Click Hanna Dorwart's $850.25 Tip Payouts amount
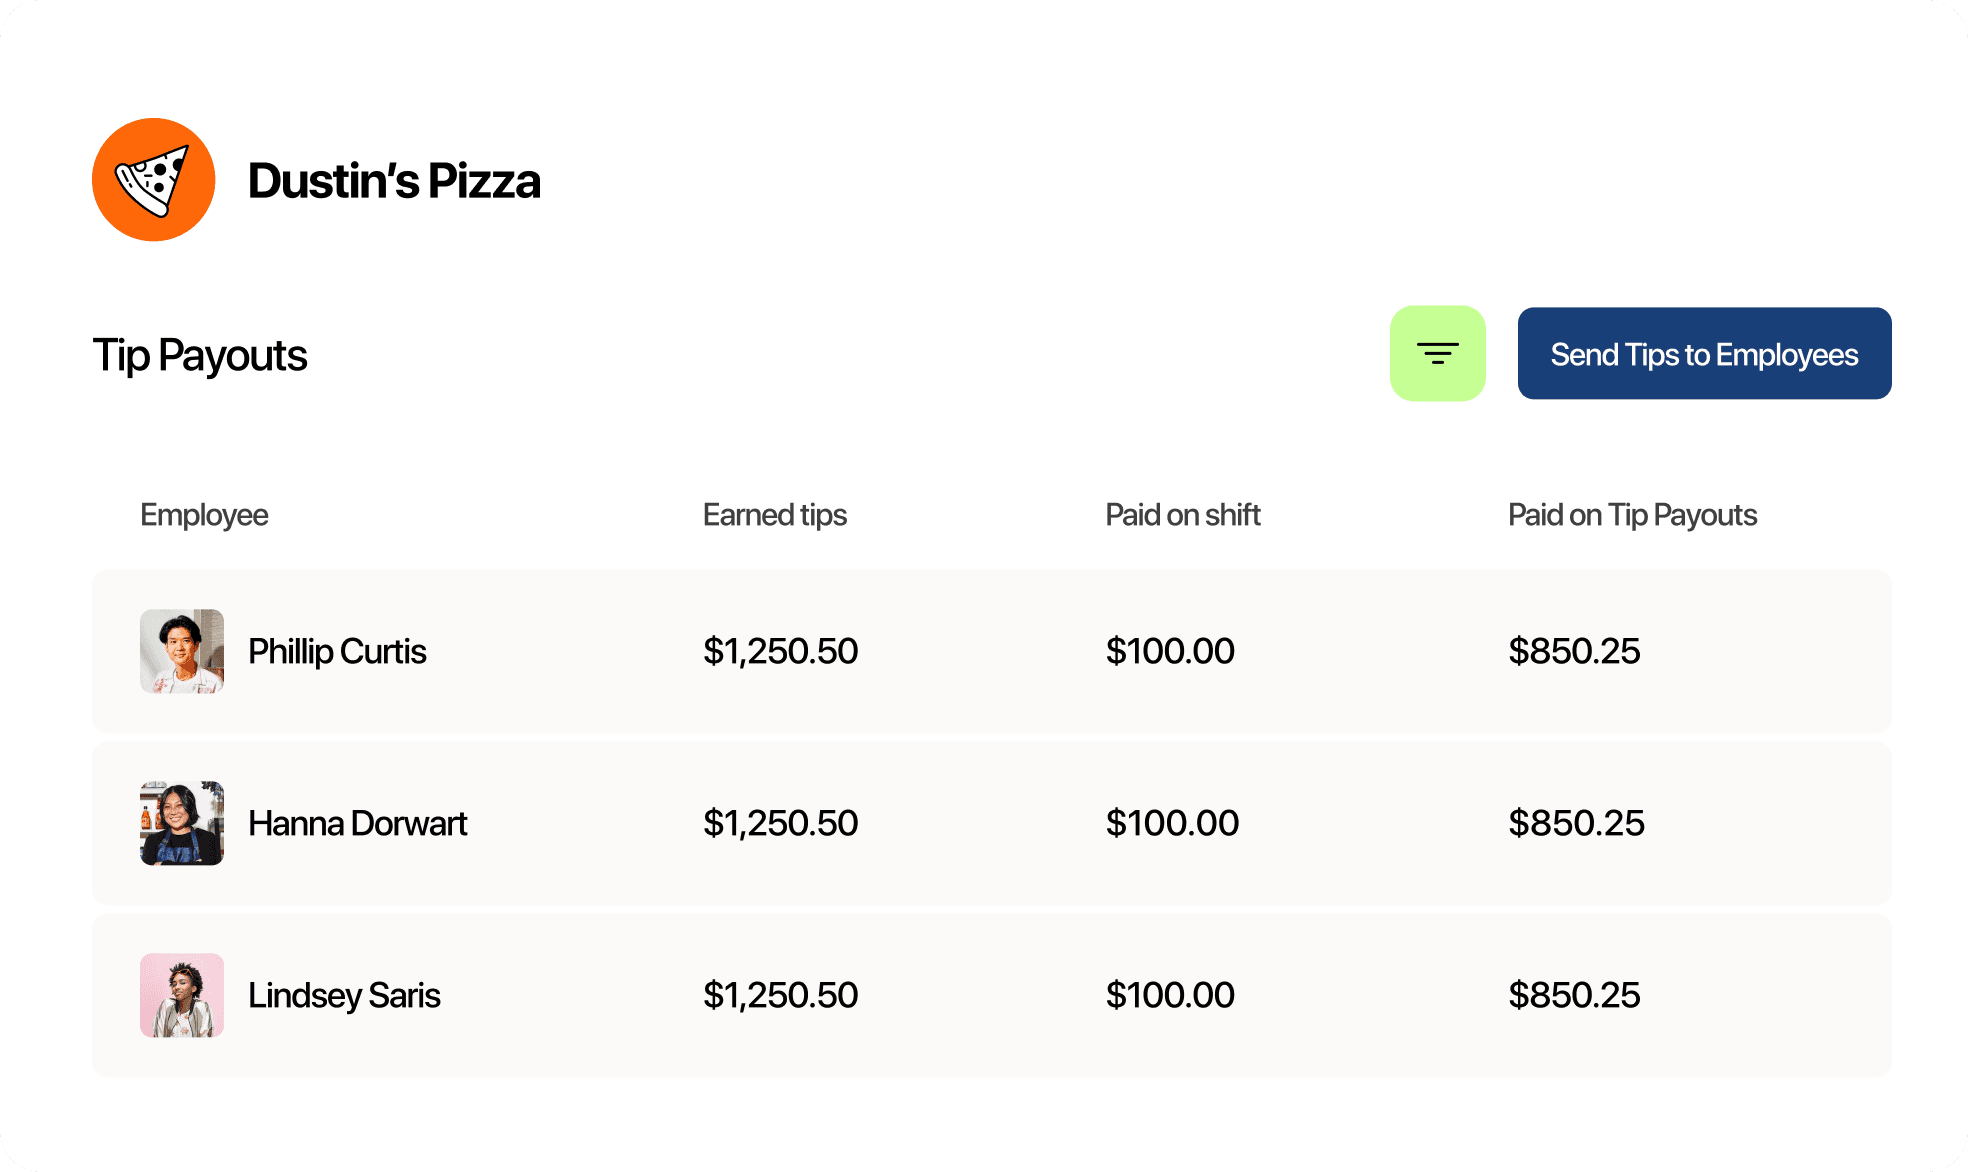 pos(1576,823)
